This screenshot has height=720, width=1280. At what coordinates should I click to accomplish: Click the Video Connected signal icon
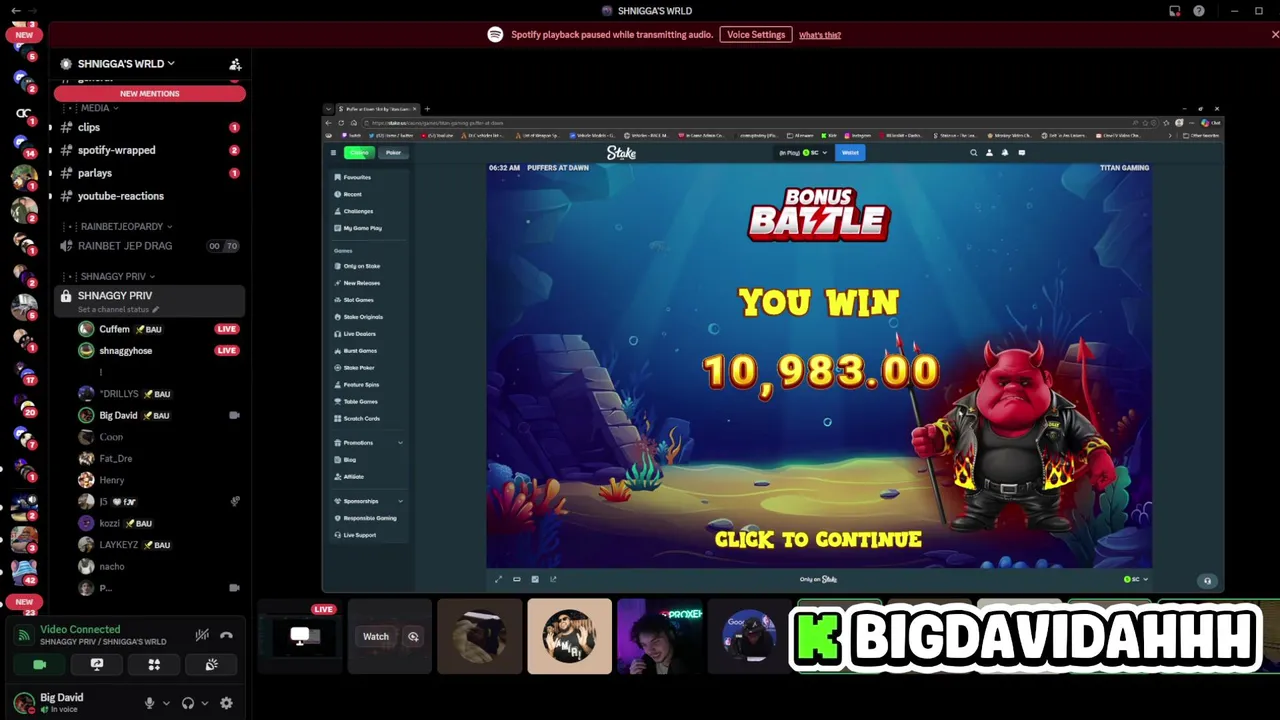click(23, 635)
